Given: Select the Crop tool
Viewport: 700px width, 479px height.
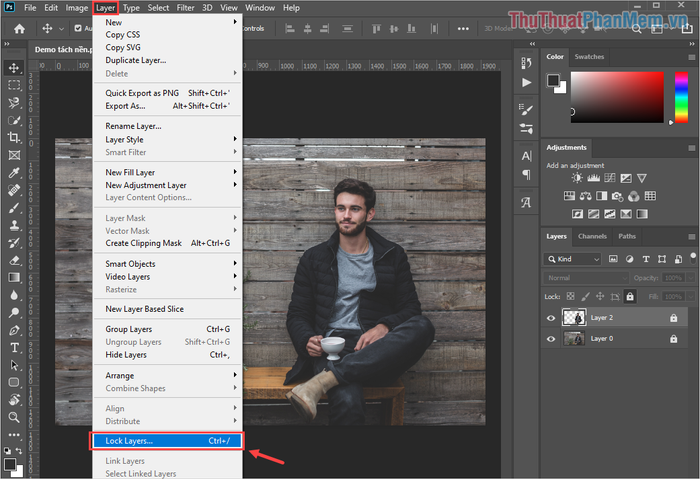Looking at the screenshot, I should [14, 137].
